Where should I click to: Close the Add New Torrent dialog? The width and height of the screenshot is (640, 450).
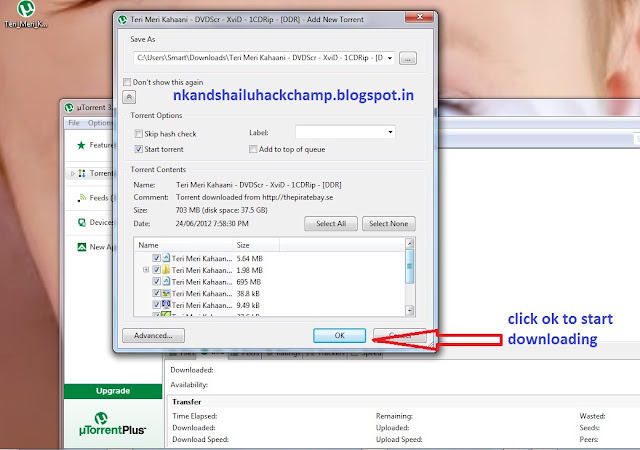419,17
